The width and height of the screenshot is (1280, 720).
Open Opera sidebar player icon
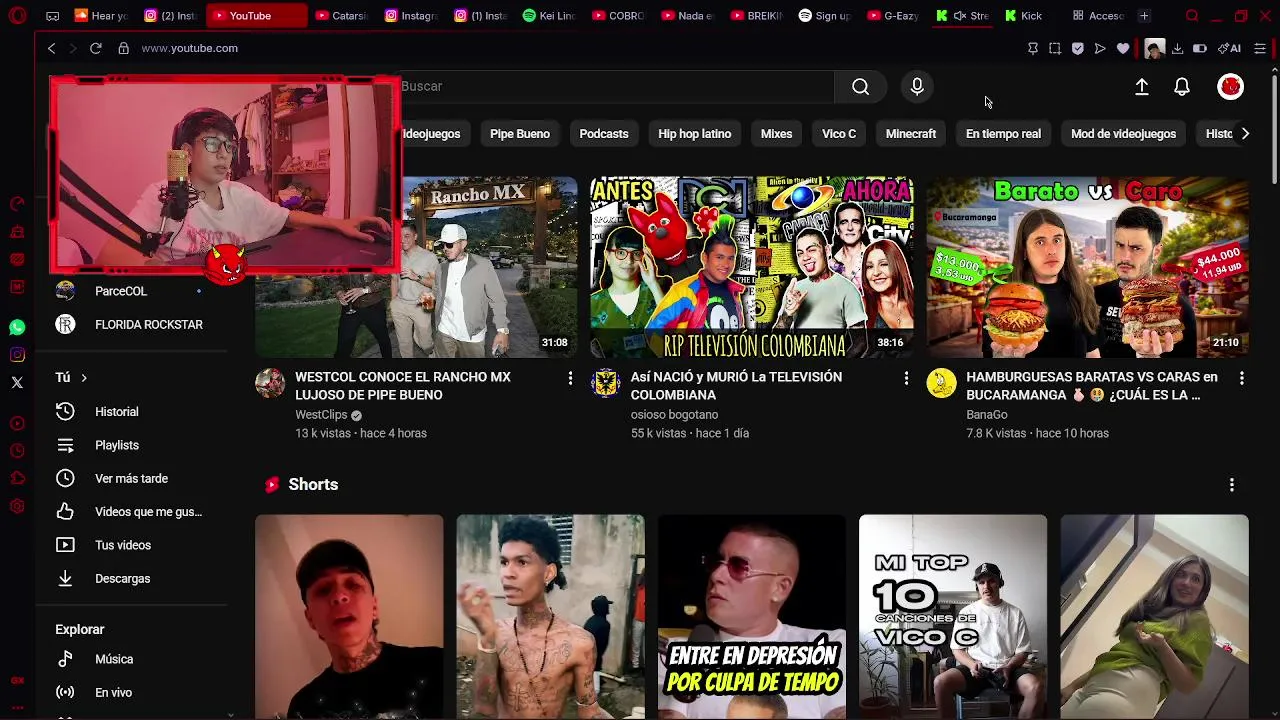(17, 423)
